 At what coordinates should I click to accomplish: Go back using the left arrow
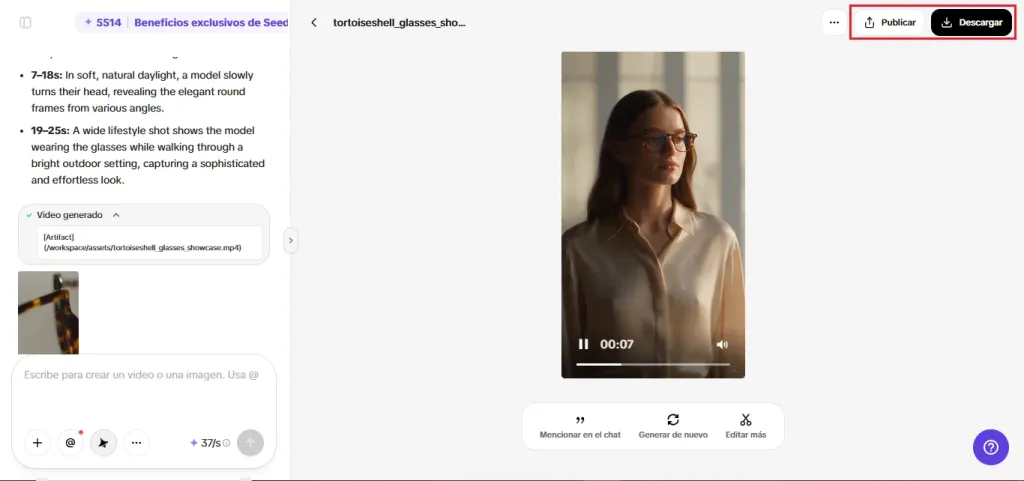click(x=314, y=23)
